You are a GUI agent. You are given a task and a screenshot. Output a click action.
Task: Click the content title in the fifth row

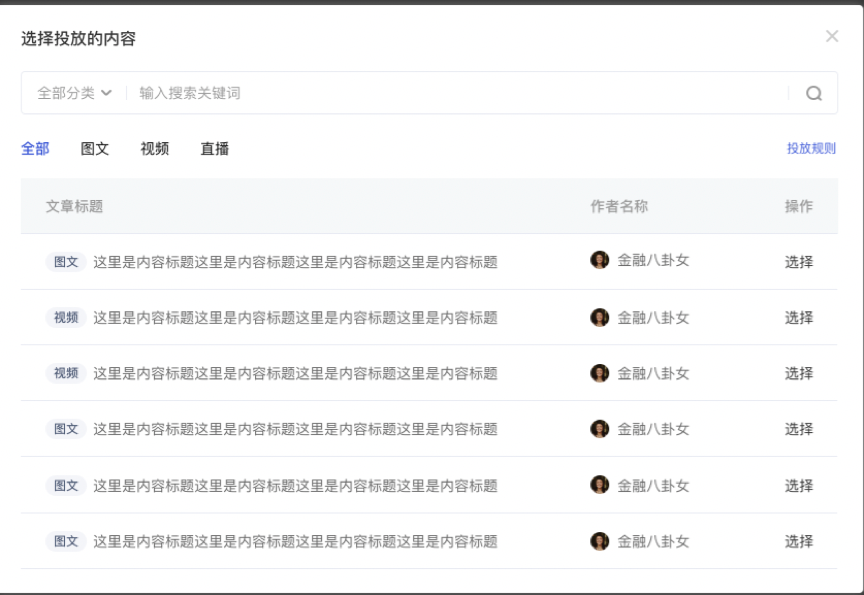point(295,485)
